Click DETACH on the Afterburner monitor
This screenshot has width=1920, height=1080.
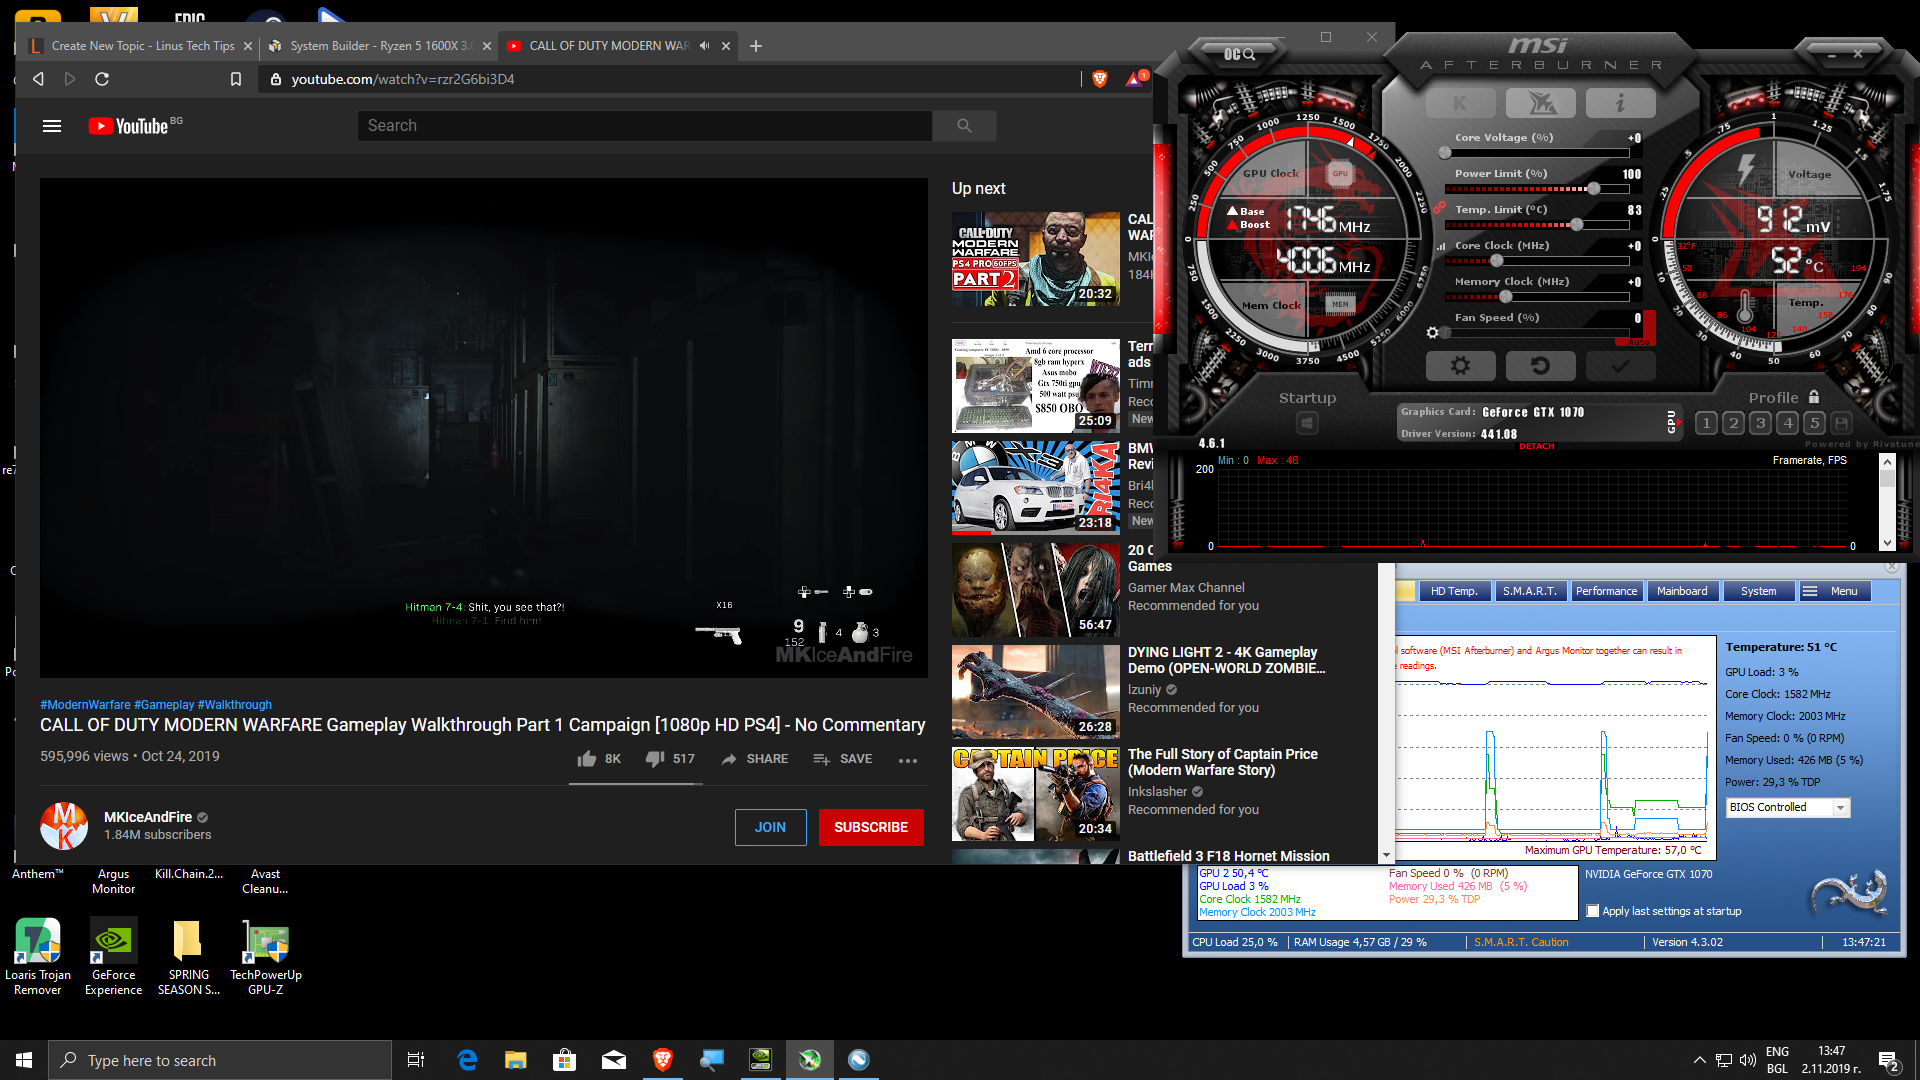1536,446
